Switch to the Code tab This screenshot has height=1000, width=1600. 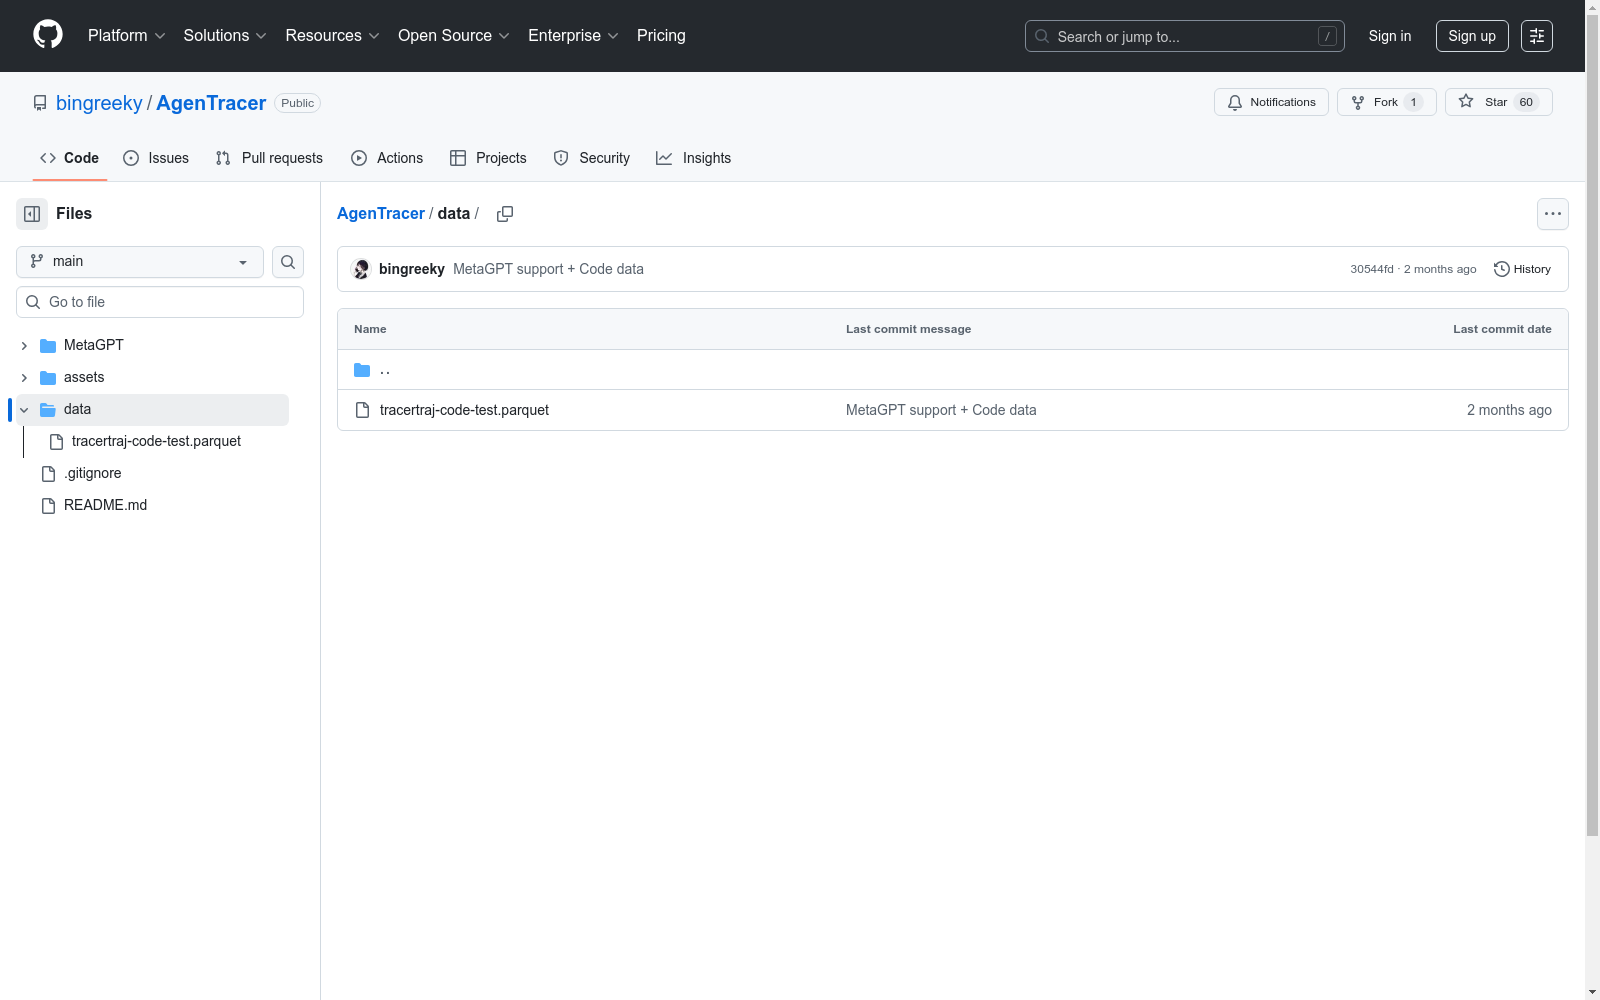point(70,158)
